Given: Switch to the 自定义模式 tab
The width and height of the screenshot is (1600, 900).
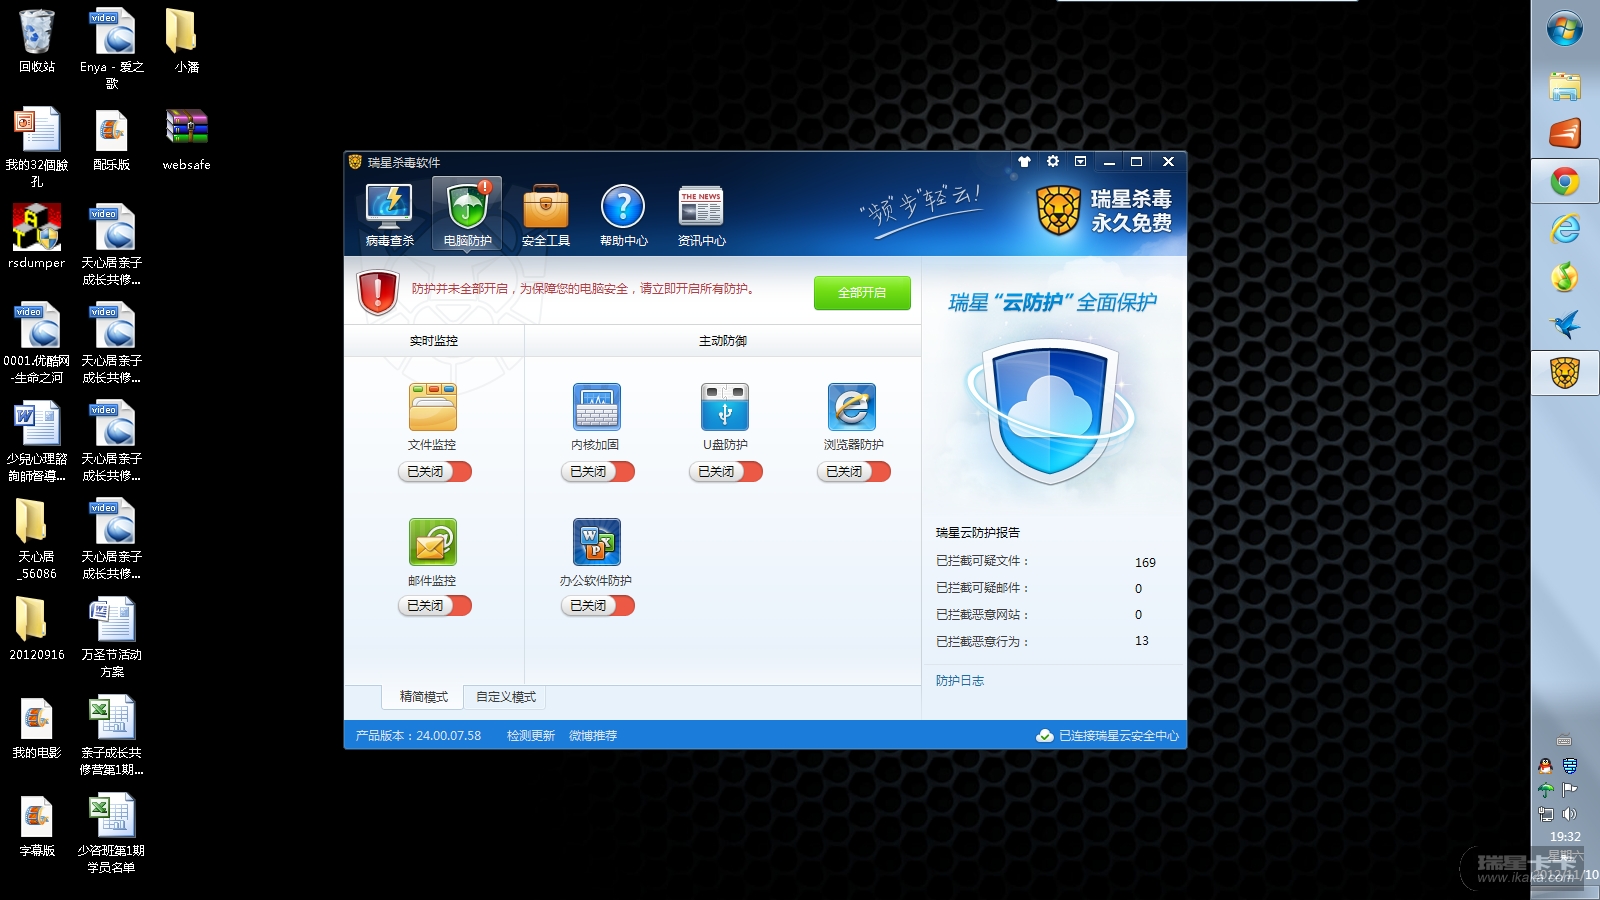Looking at the screenshot, I should click(505, 697).
